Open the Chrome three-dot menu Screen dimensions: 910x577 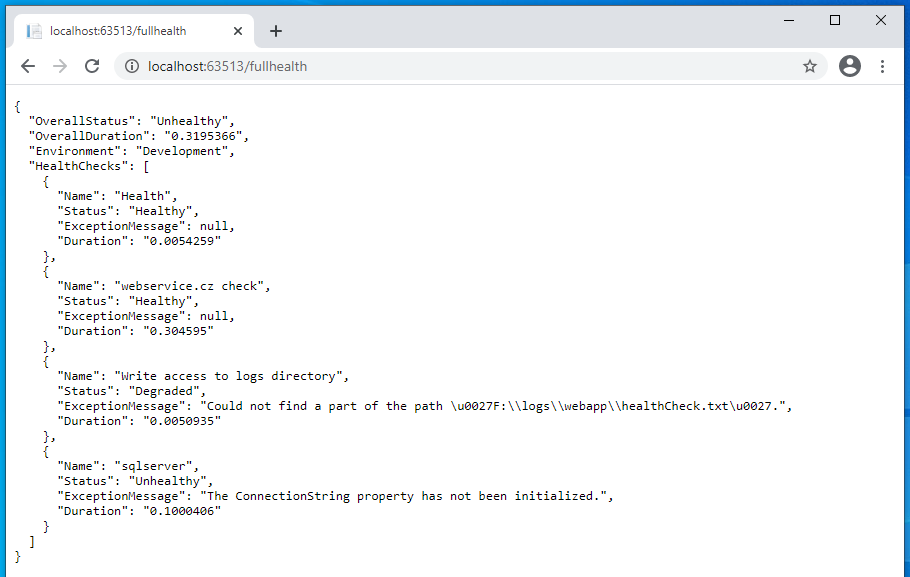pyautogui.click(x=882, y=66)
